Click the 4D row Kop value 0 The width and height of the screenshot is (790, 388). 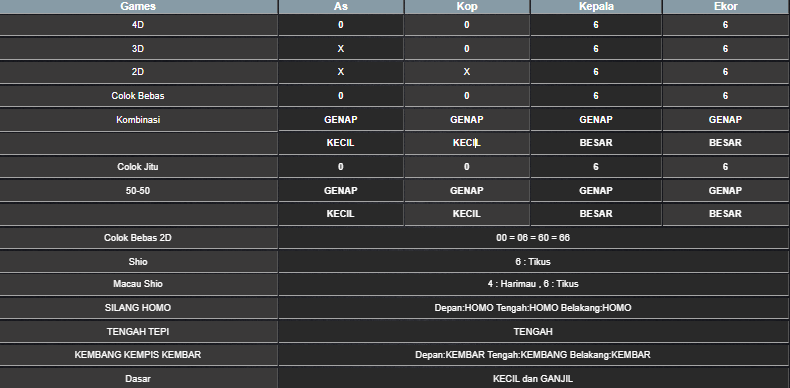pyautogui.click(x=467, y=25)
